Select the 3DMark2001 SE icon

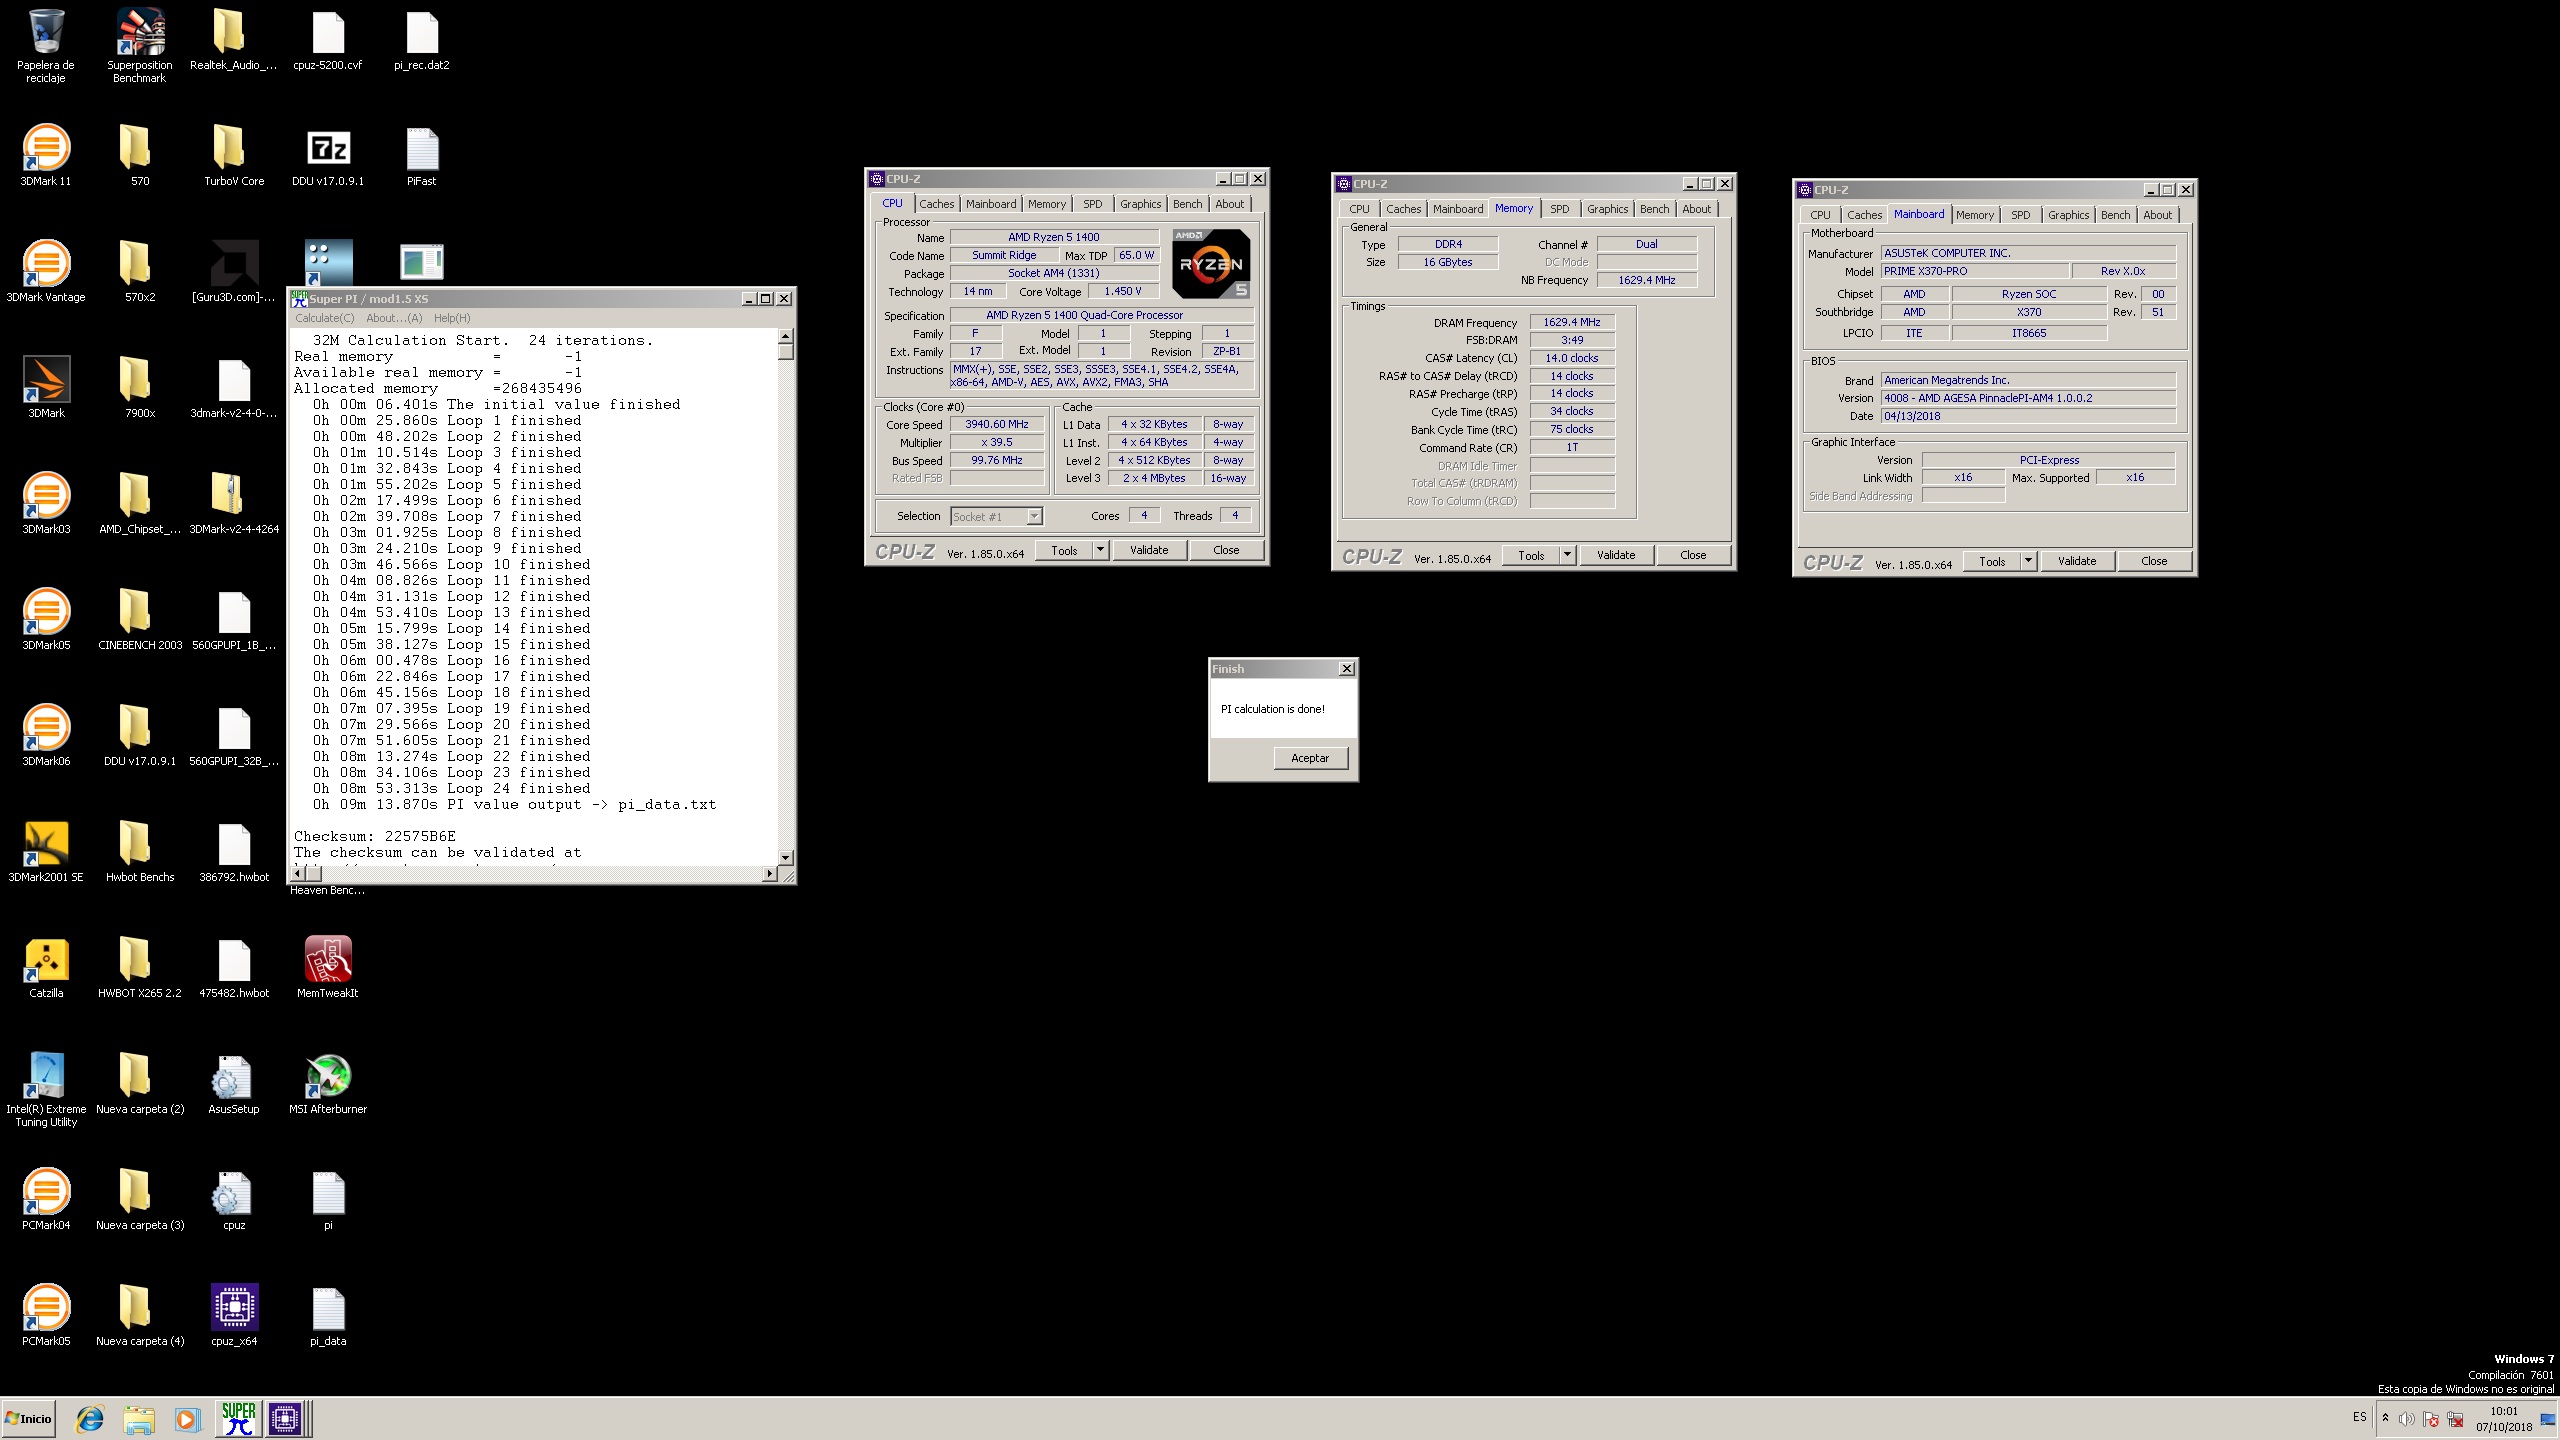click(45, 851)
